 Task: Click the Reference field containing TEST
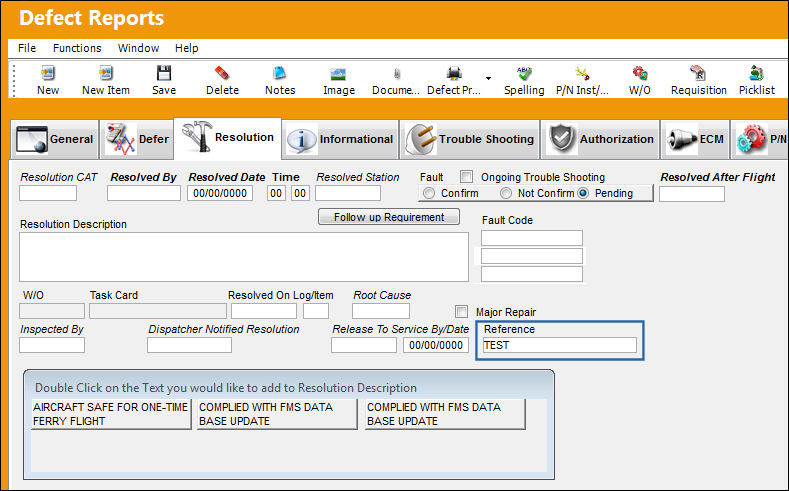click(x=559, y=345)
